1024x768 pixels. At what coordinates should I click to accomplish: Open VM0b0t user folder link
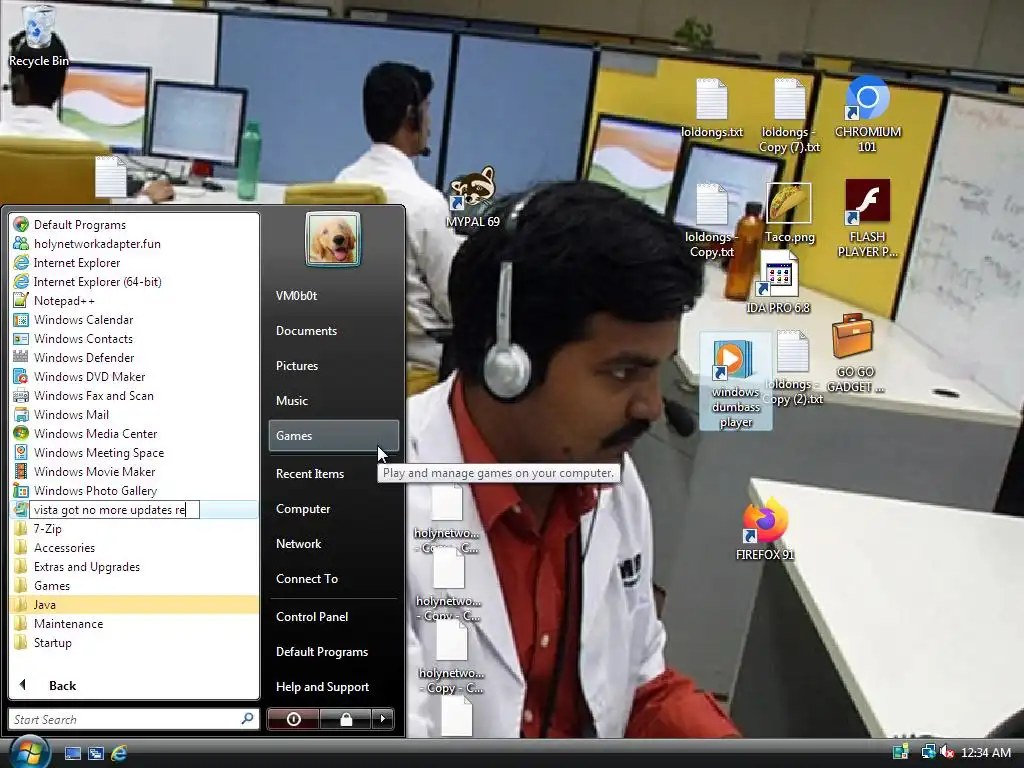[333, 295]
